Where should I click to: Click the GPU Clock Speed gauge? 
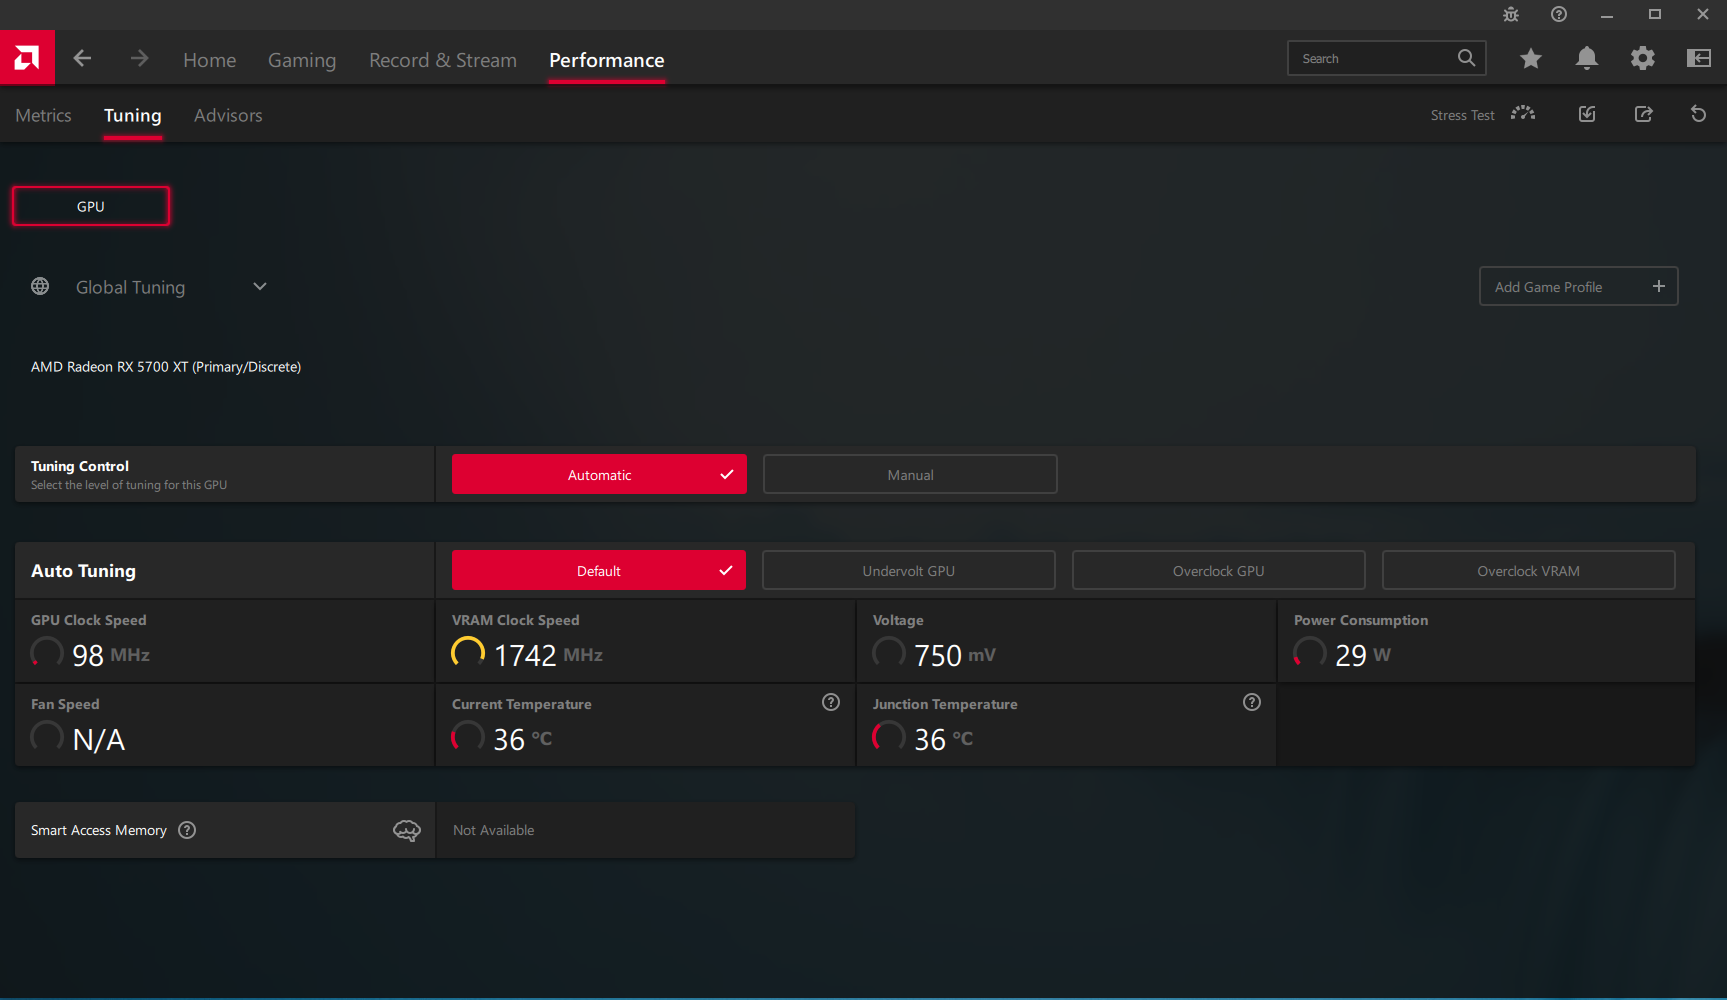point(47,652)
